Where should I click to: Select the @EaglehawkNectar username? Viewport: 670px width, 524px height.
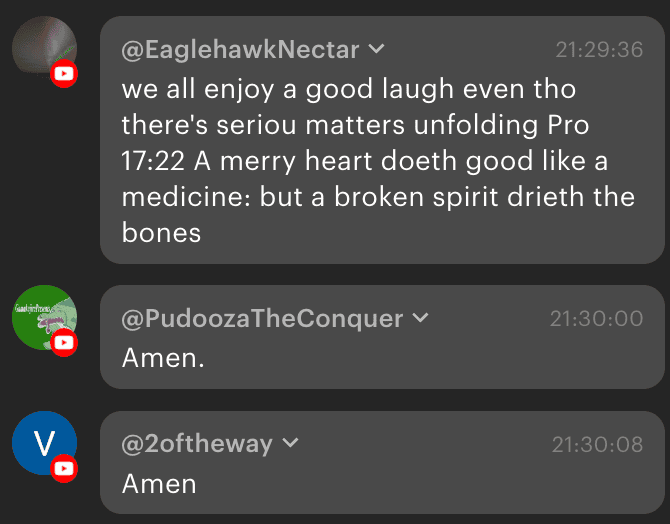[x=240, y=50]
